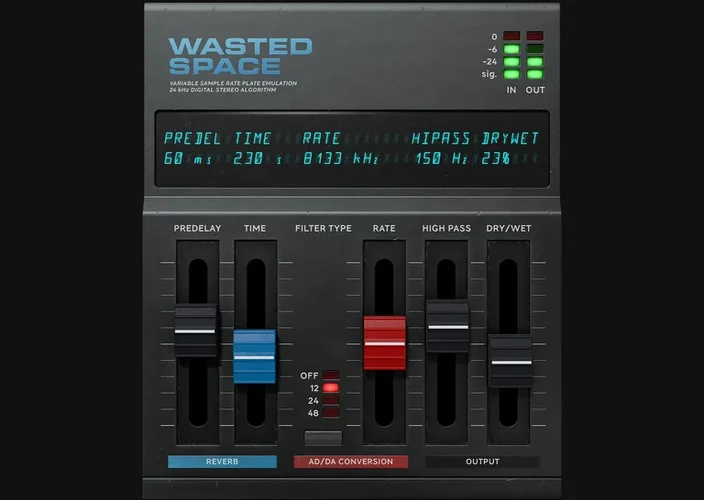This screenshot has height=500, width=704.
Task: Click the OUTPUT section label
Action: pyautogui.click(x=483, y=461)
